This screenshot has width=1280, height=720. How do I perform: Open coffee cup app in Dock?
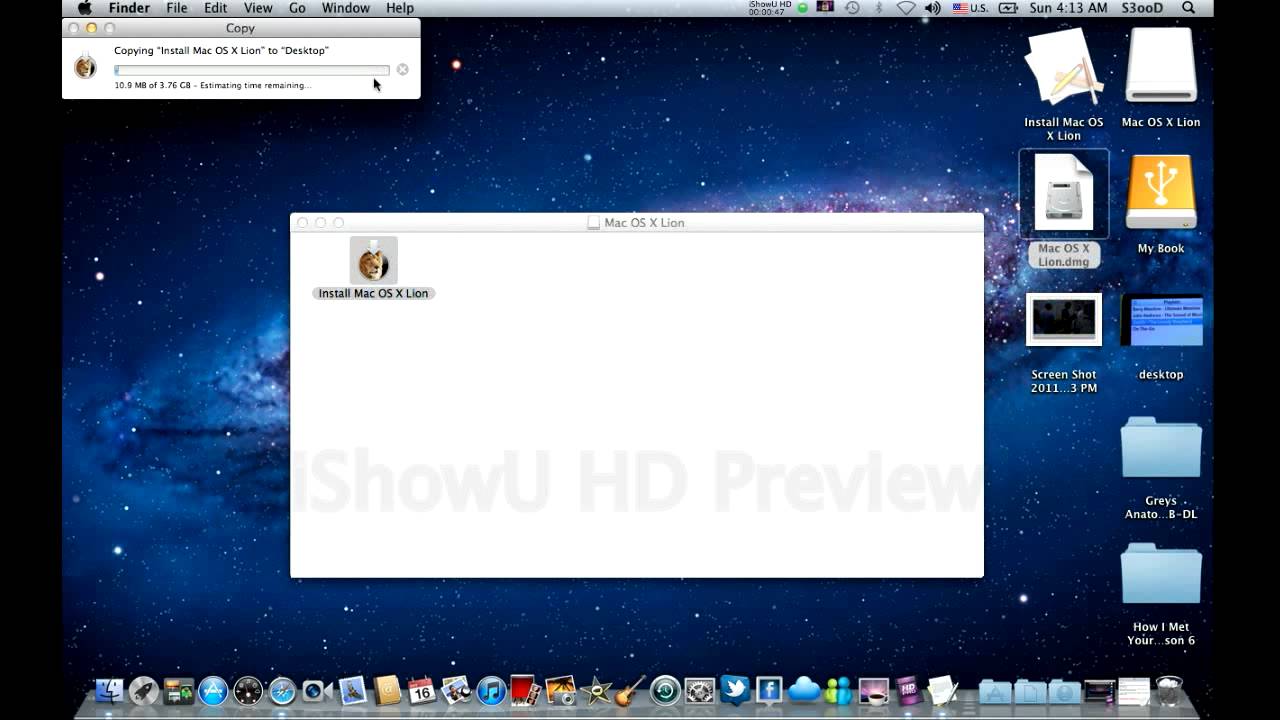(x=873, y=690)
